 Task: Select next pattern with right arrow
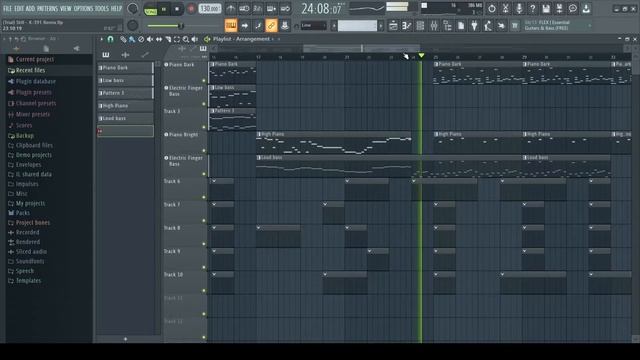tap(381, 26)
